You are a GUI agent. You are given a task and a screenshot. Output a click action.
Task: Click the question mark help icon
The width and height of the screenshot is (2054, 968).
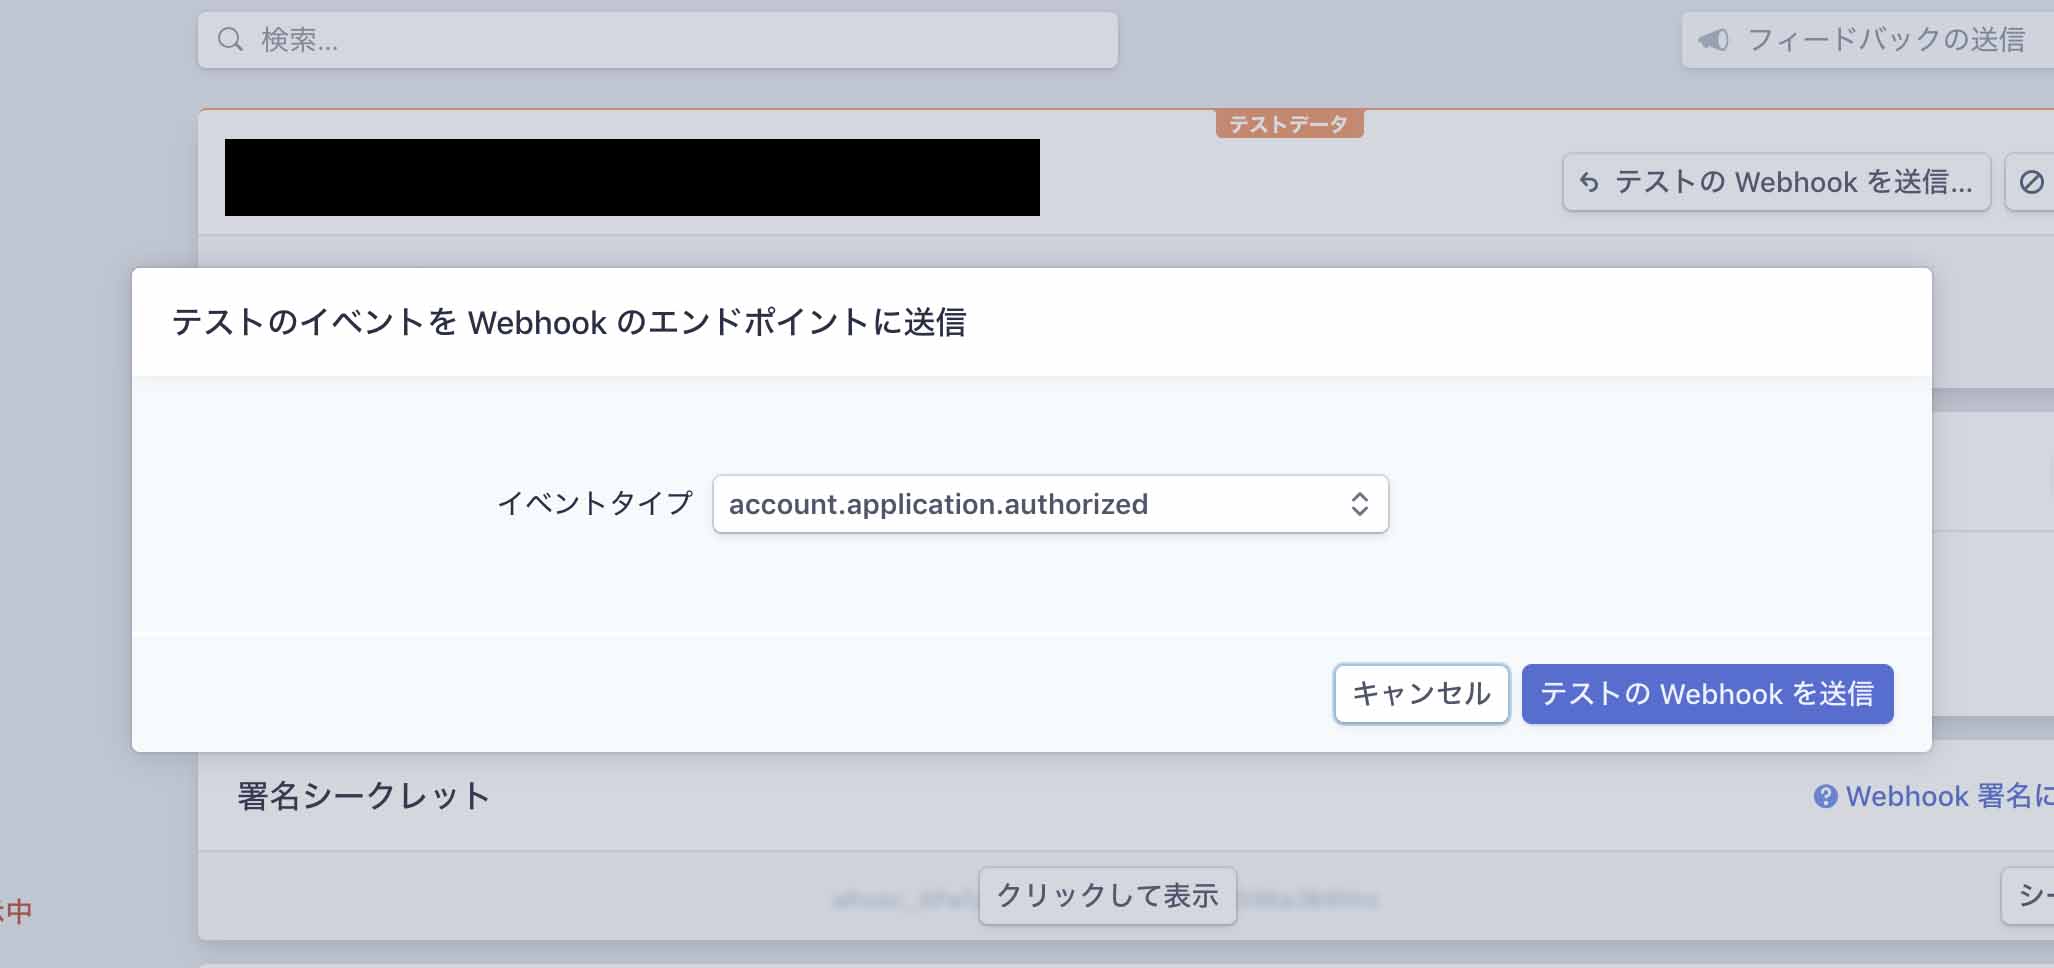[1825, 796]
